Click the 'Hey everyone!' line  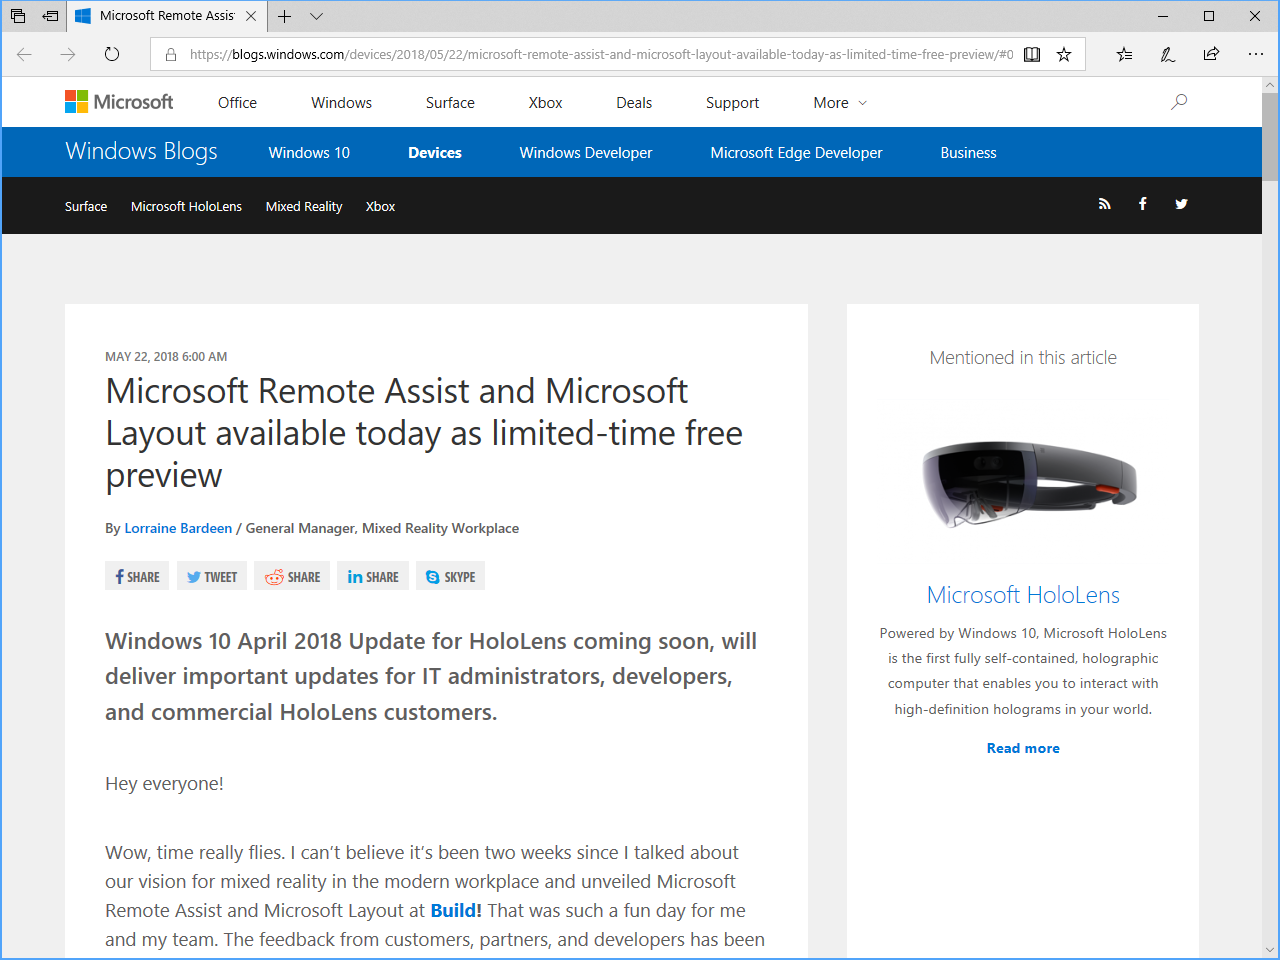164,784
